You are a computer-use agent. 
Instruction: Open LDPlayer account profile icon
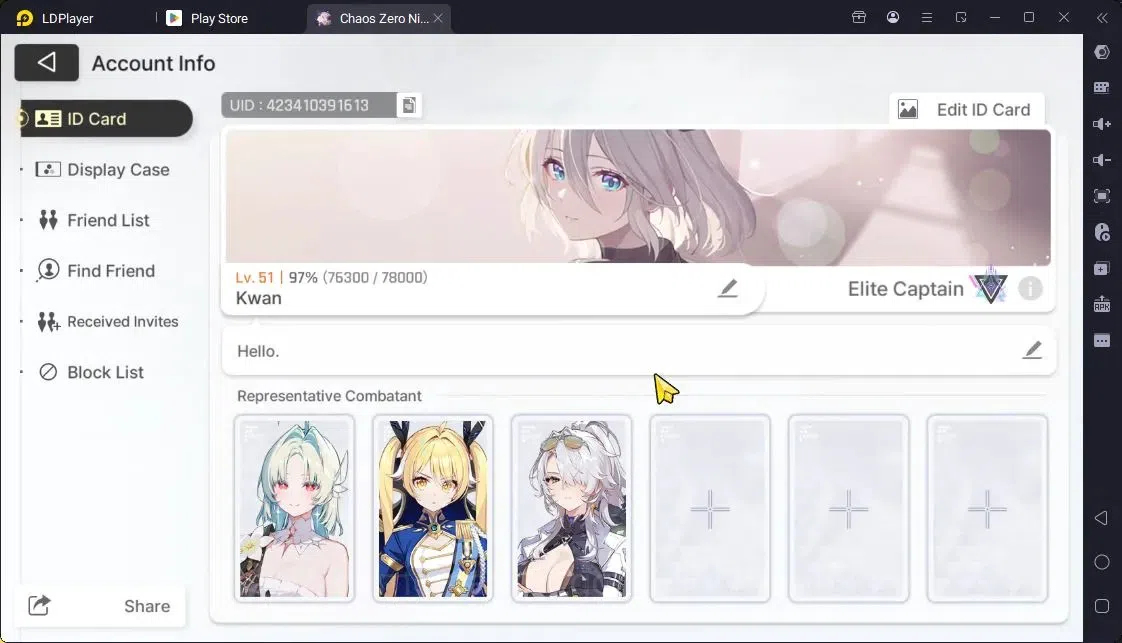(892, 17)
